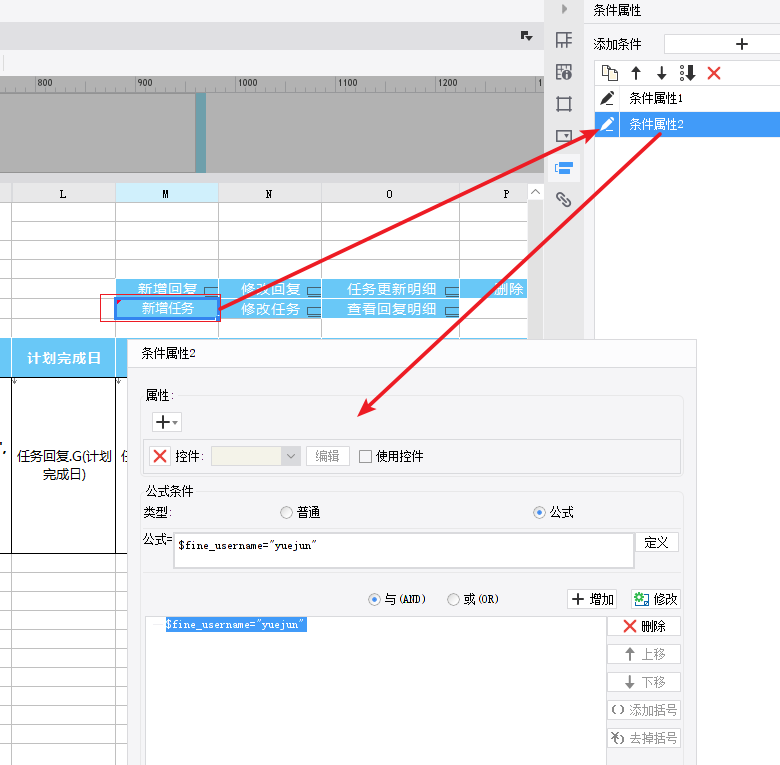Click the 增加 button

pyautogui.click(x=592, y=599)
